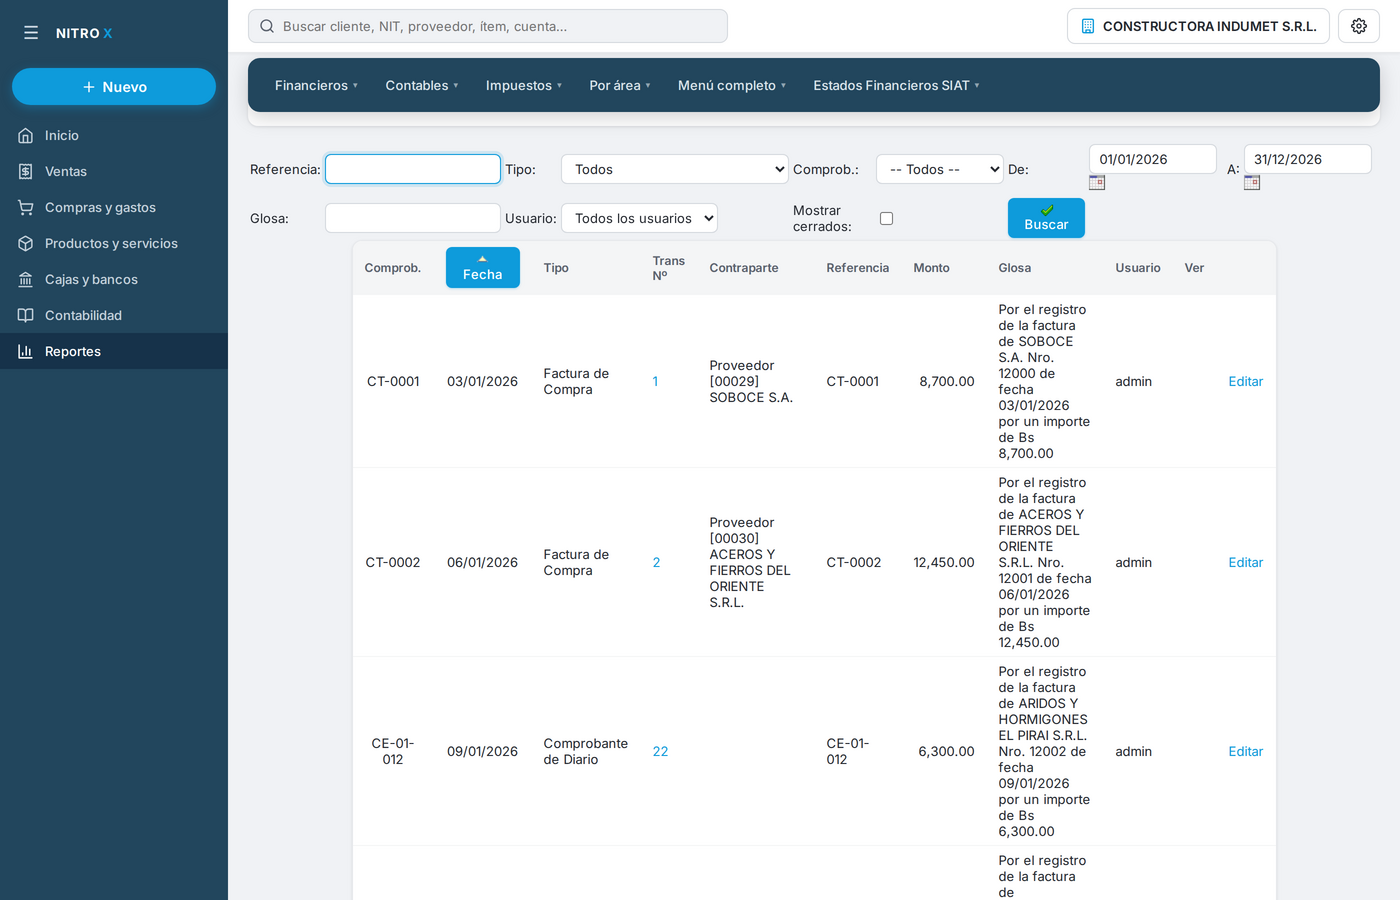The image size is (1400, 900).
Task: Open settings gear icon
Action: (1359, 26)
